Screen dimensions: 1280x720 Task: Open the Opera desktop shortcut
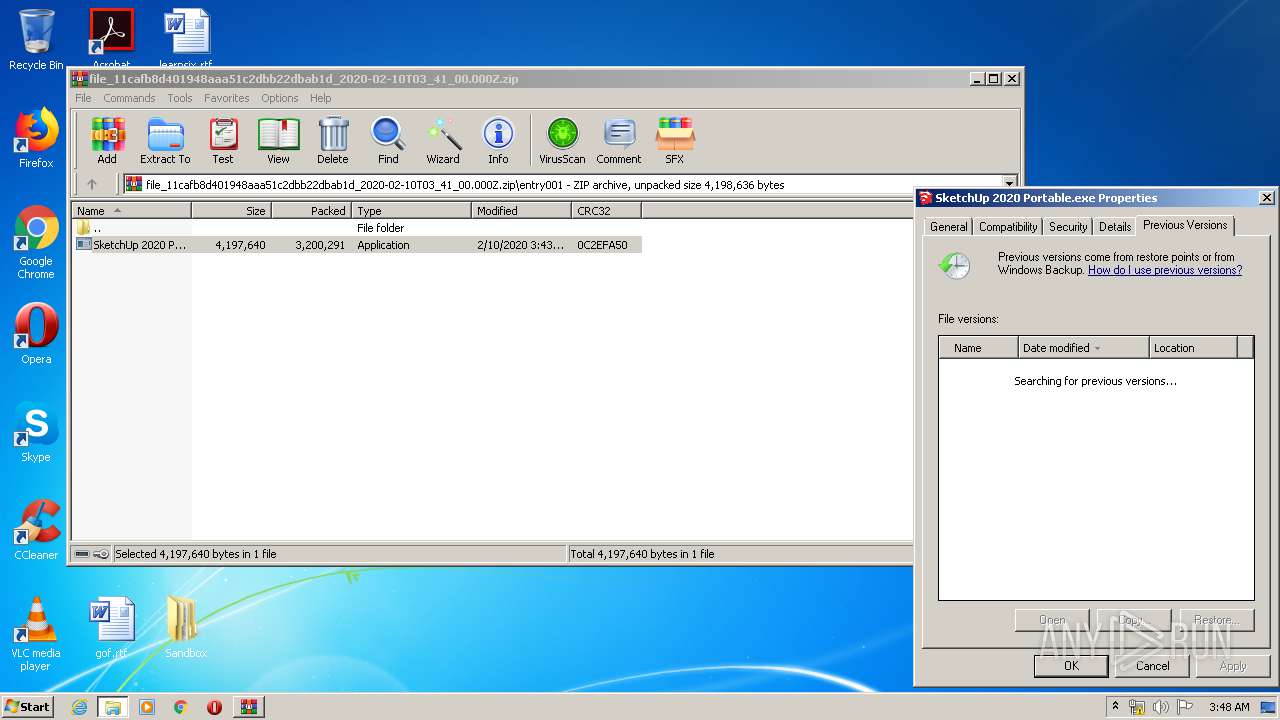[36, 334]
